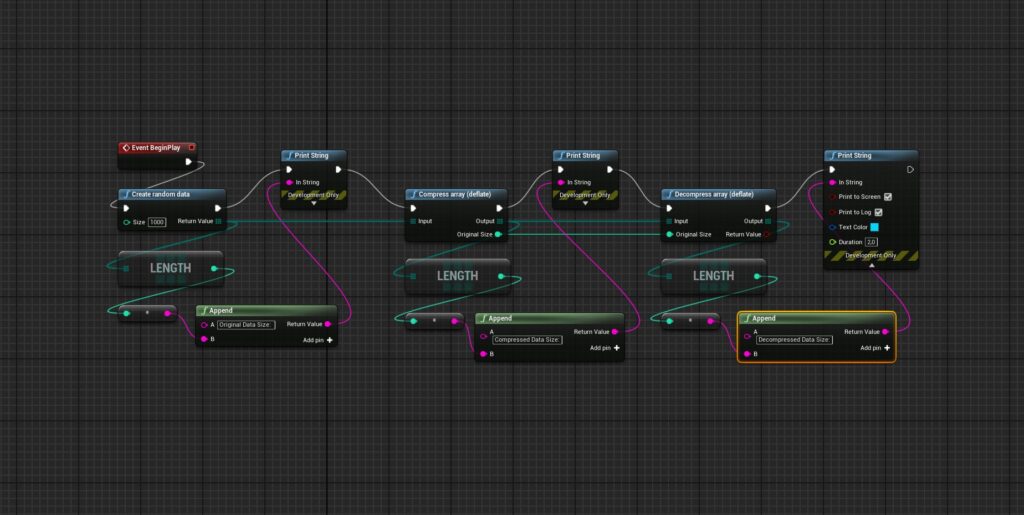Click the Size value field showing 1000
1024x515 pixels.
[x=157, y=221]
